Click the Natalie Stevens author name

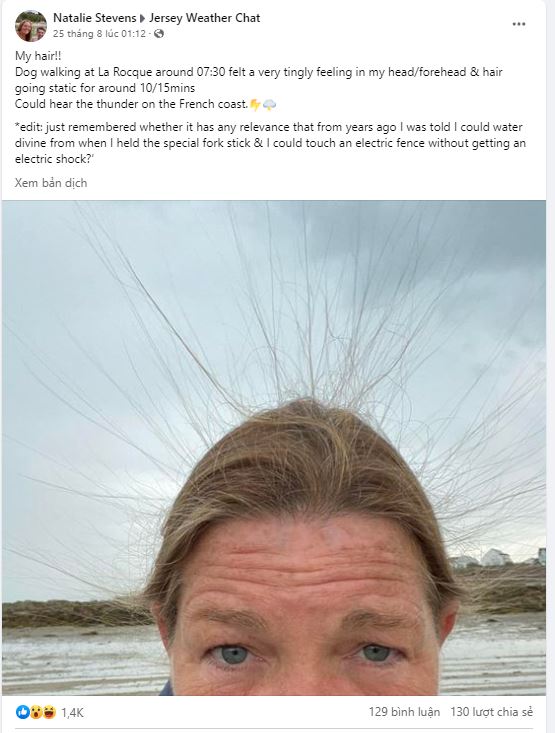coord(94,18)
